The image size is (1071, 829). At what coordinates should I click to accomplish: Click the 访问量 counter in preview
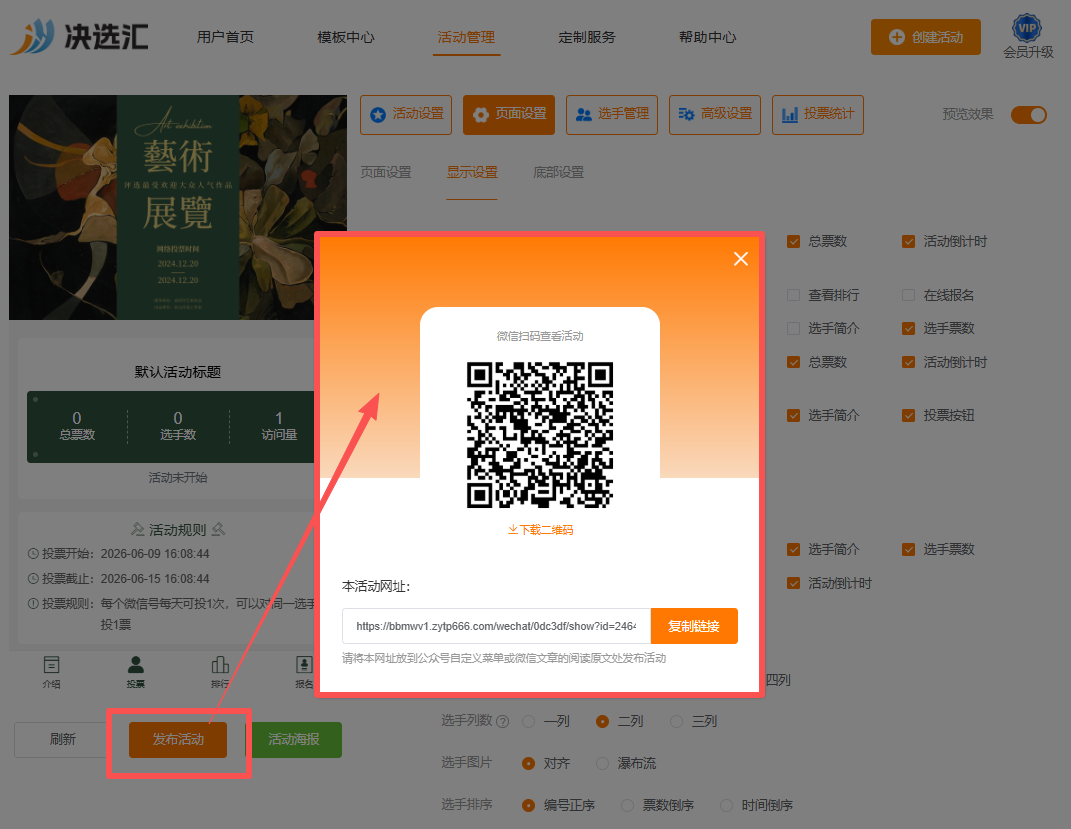pyautogui.click(x=279, y=426)
